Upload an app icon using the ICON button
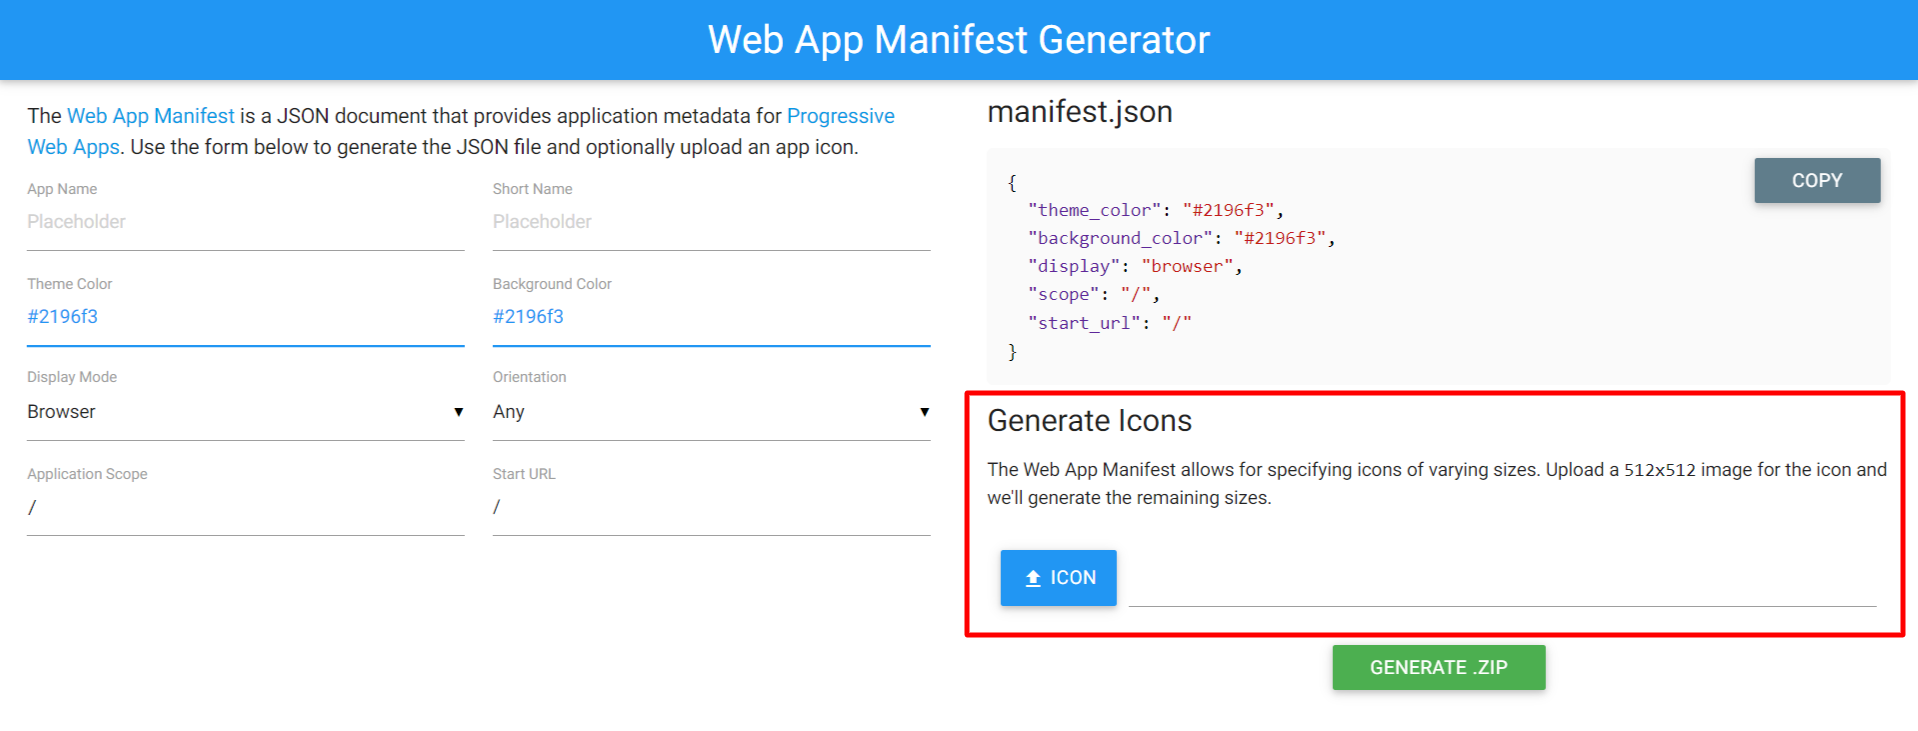The width and height of the screenshot is (1918, 731). click(x=1058, y=577)
